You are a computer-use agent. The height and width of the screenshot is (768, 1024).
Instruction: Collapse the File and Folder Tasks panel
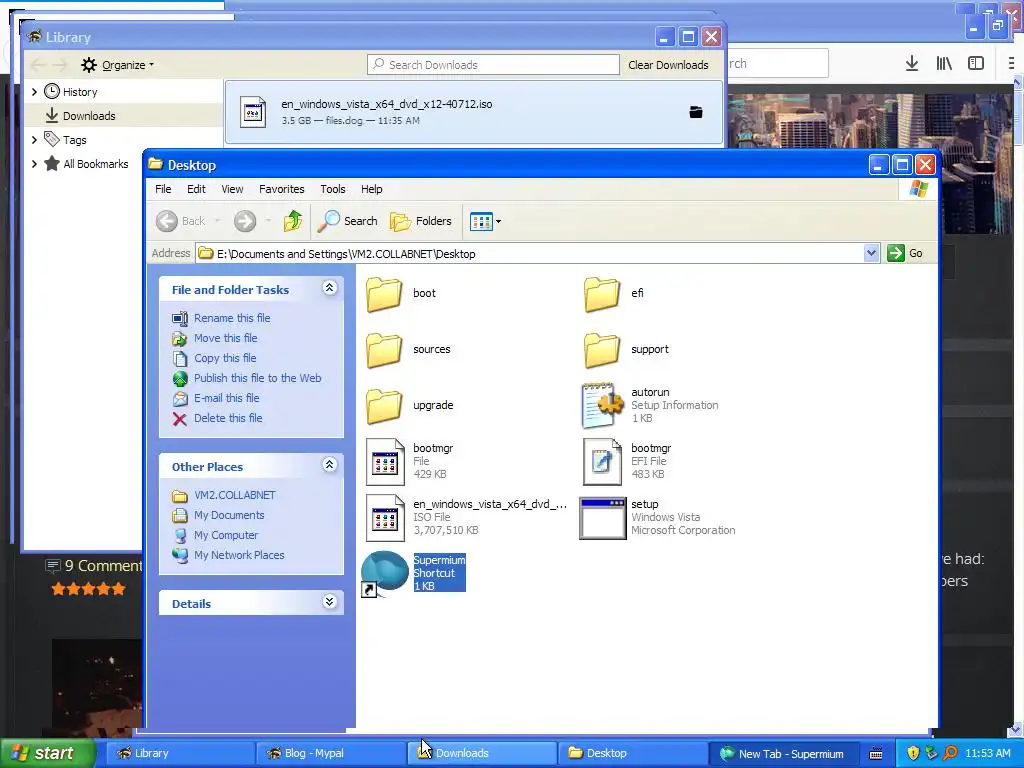[x=330, y=288]
